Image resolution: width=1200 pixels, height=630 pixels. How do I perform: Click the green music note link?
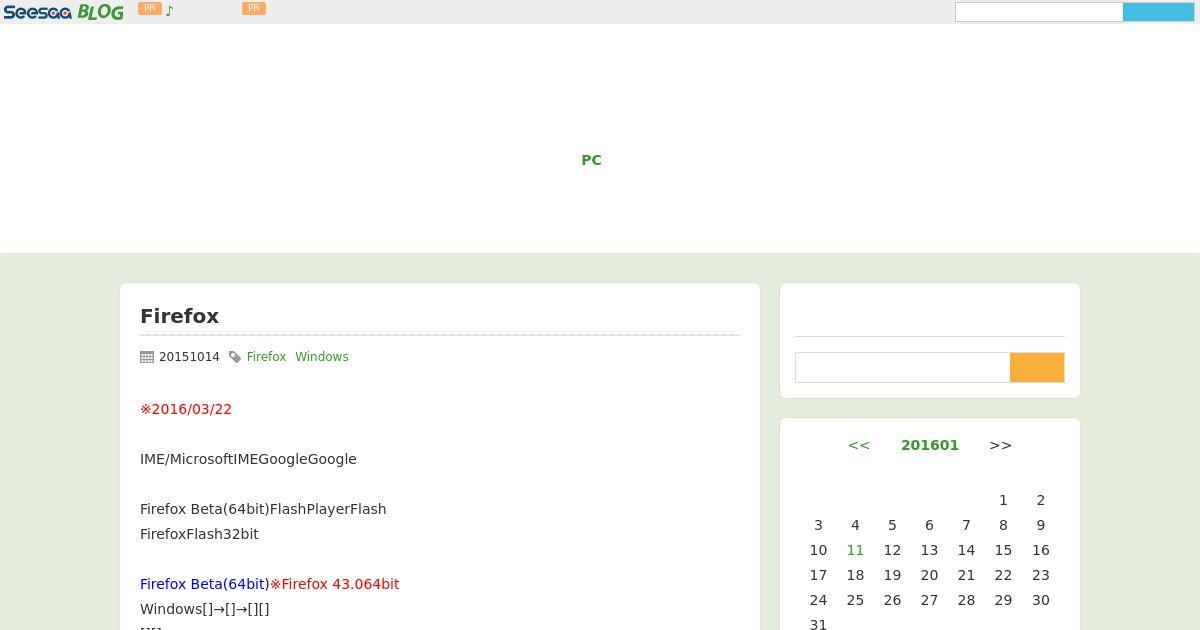coord(169,11)
